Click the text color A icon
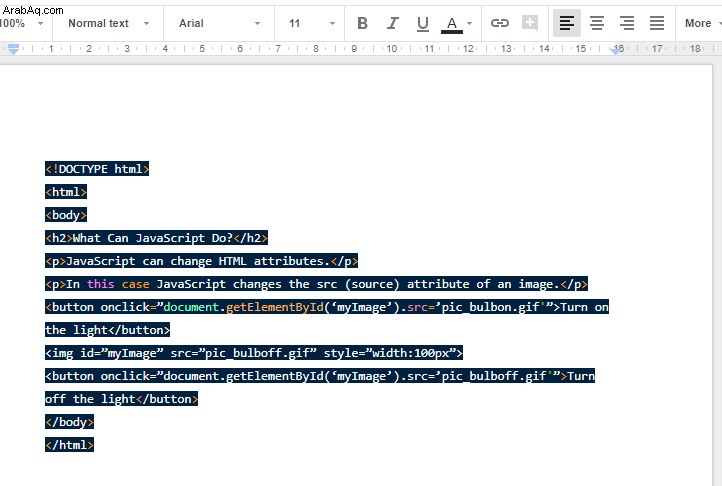 tap(452, 24)
